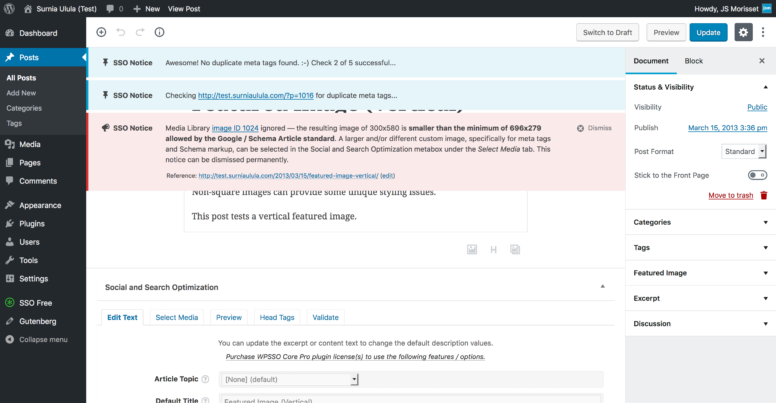The width and height of the screenshot is (776, 403).
Task: Open the image ID 1024 link
Action: [235, 128]
